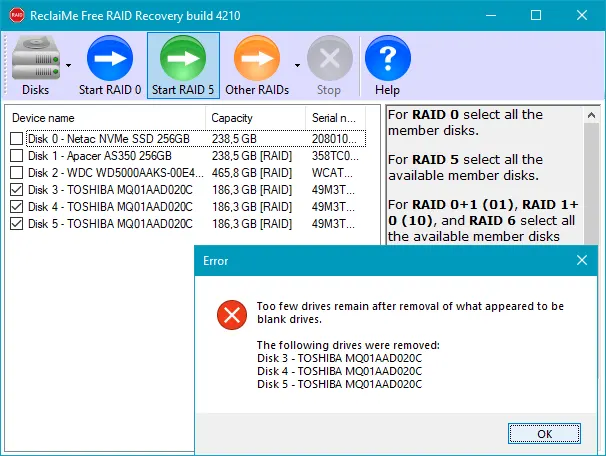Sort by the Capacity column header
606x456 pixels.
coord(255,118)
